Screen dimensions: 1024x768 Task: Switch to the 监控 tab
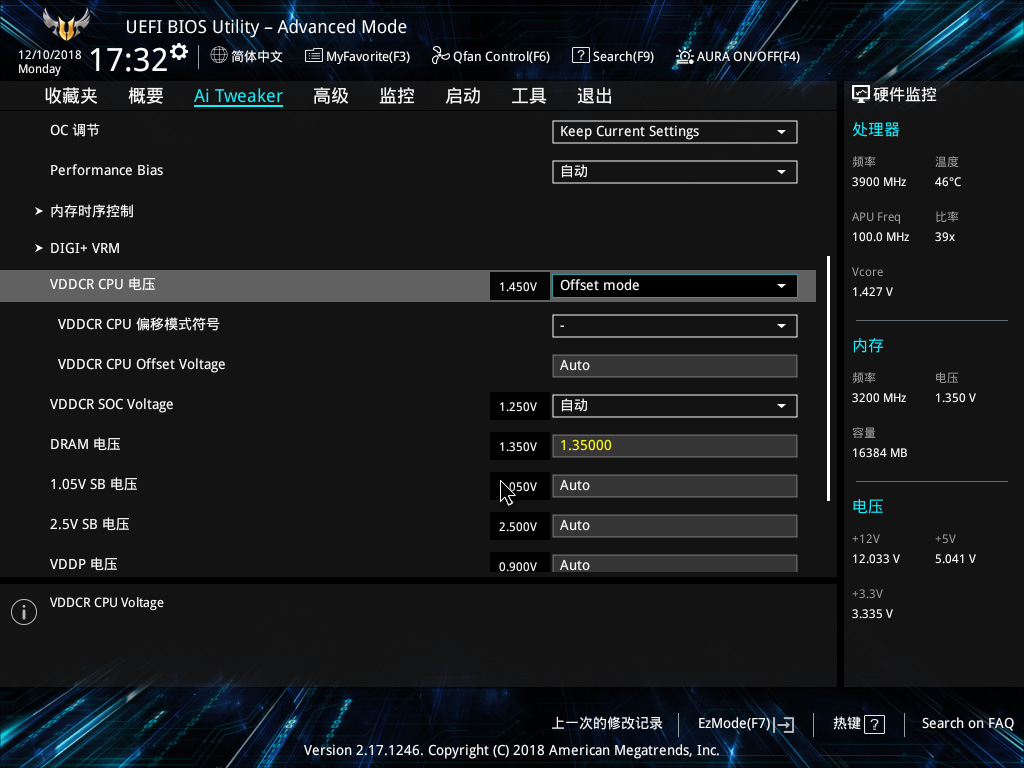click(396, 95)
